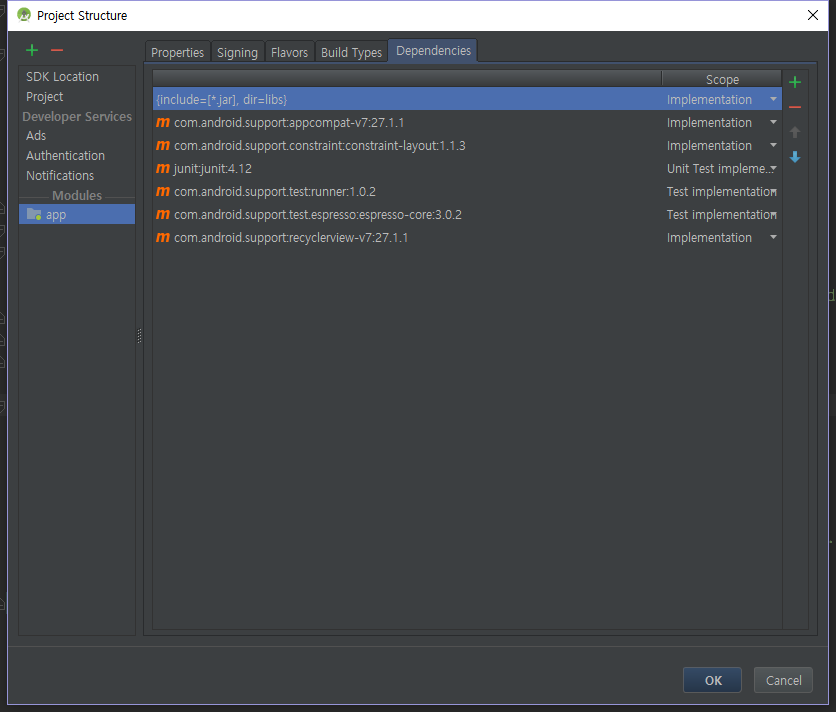Select the {include=[*.jar], dir=libs} row

(467, 99)
